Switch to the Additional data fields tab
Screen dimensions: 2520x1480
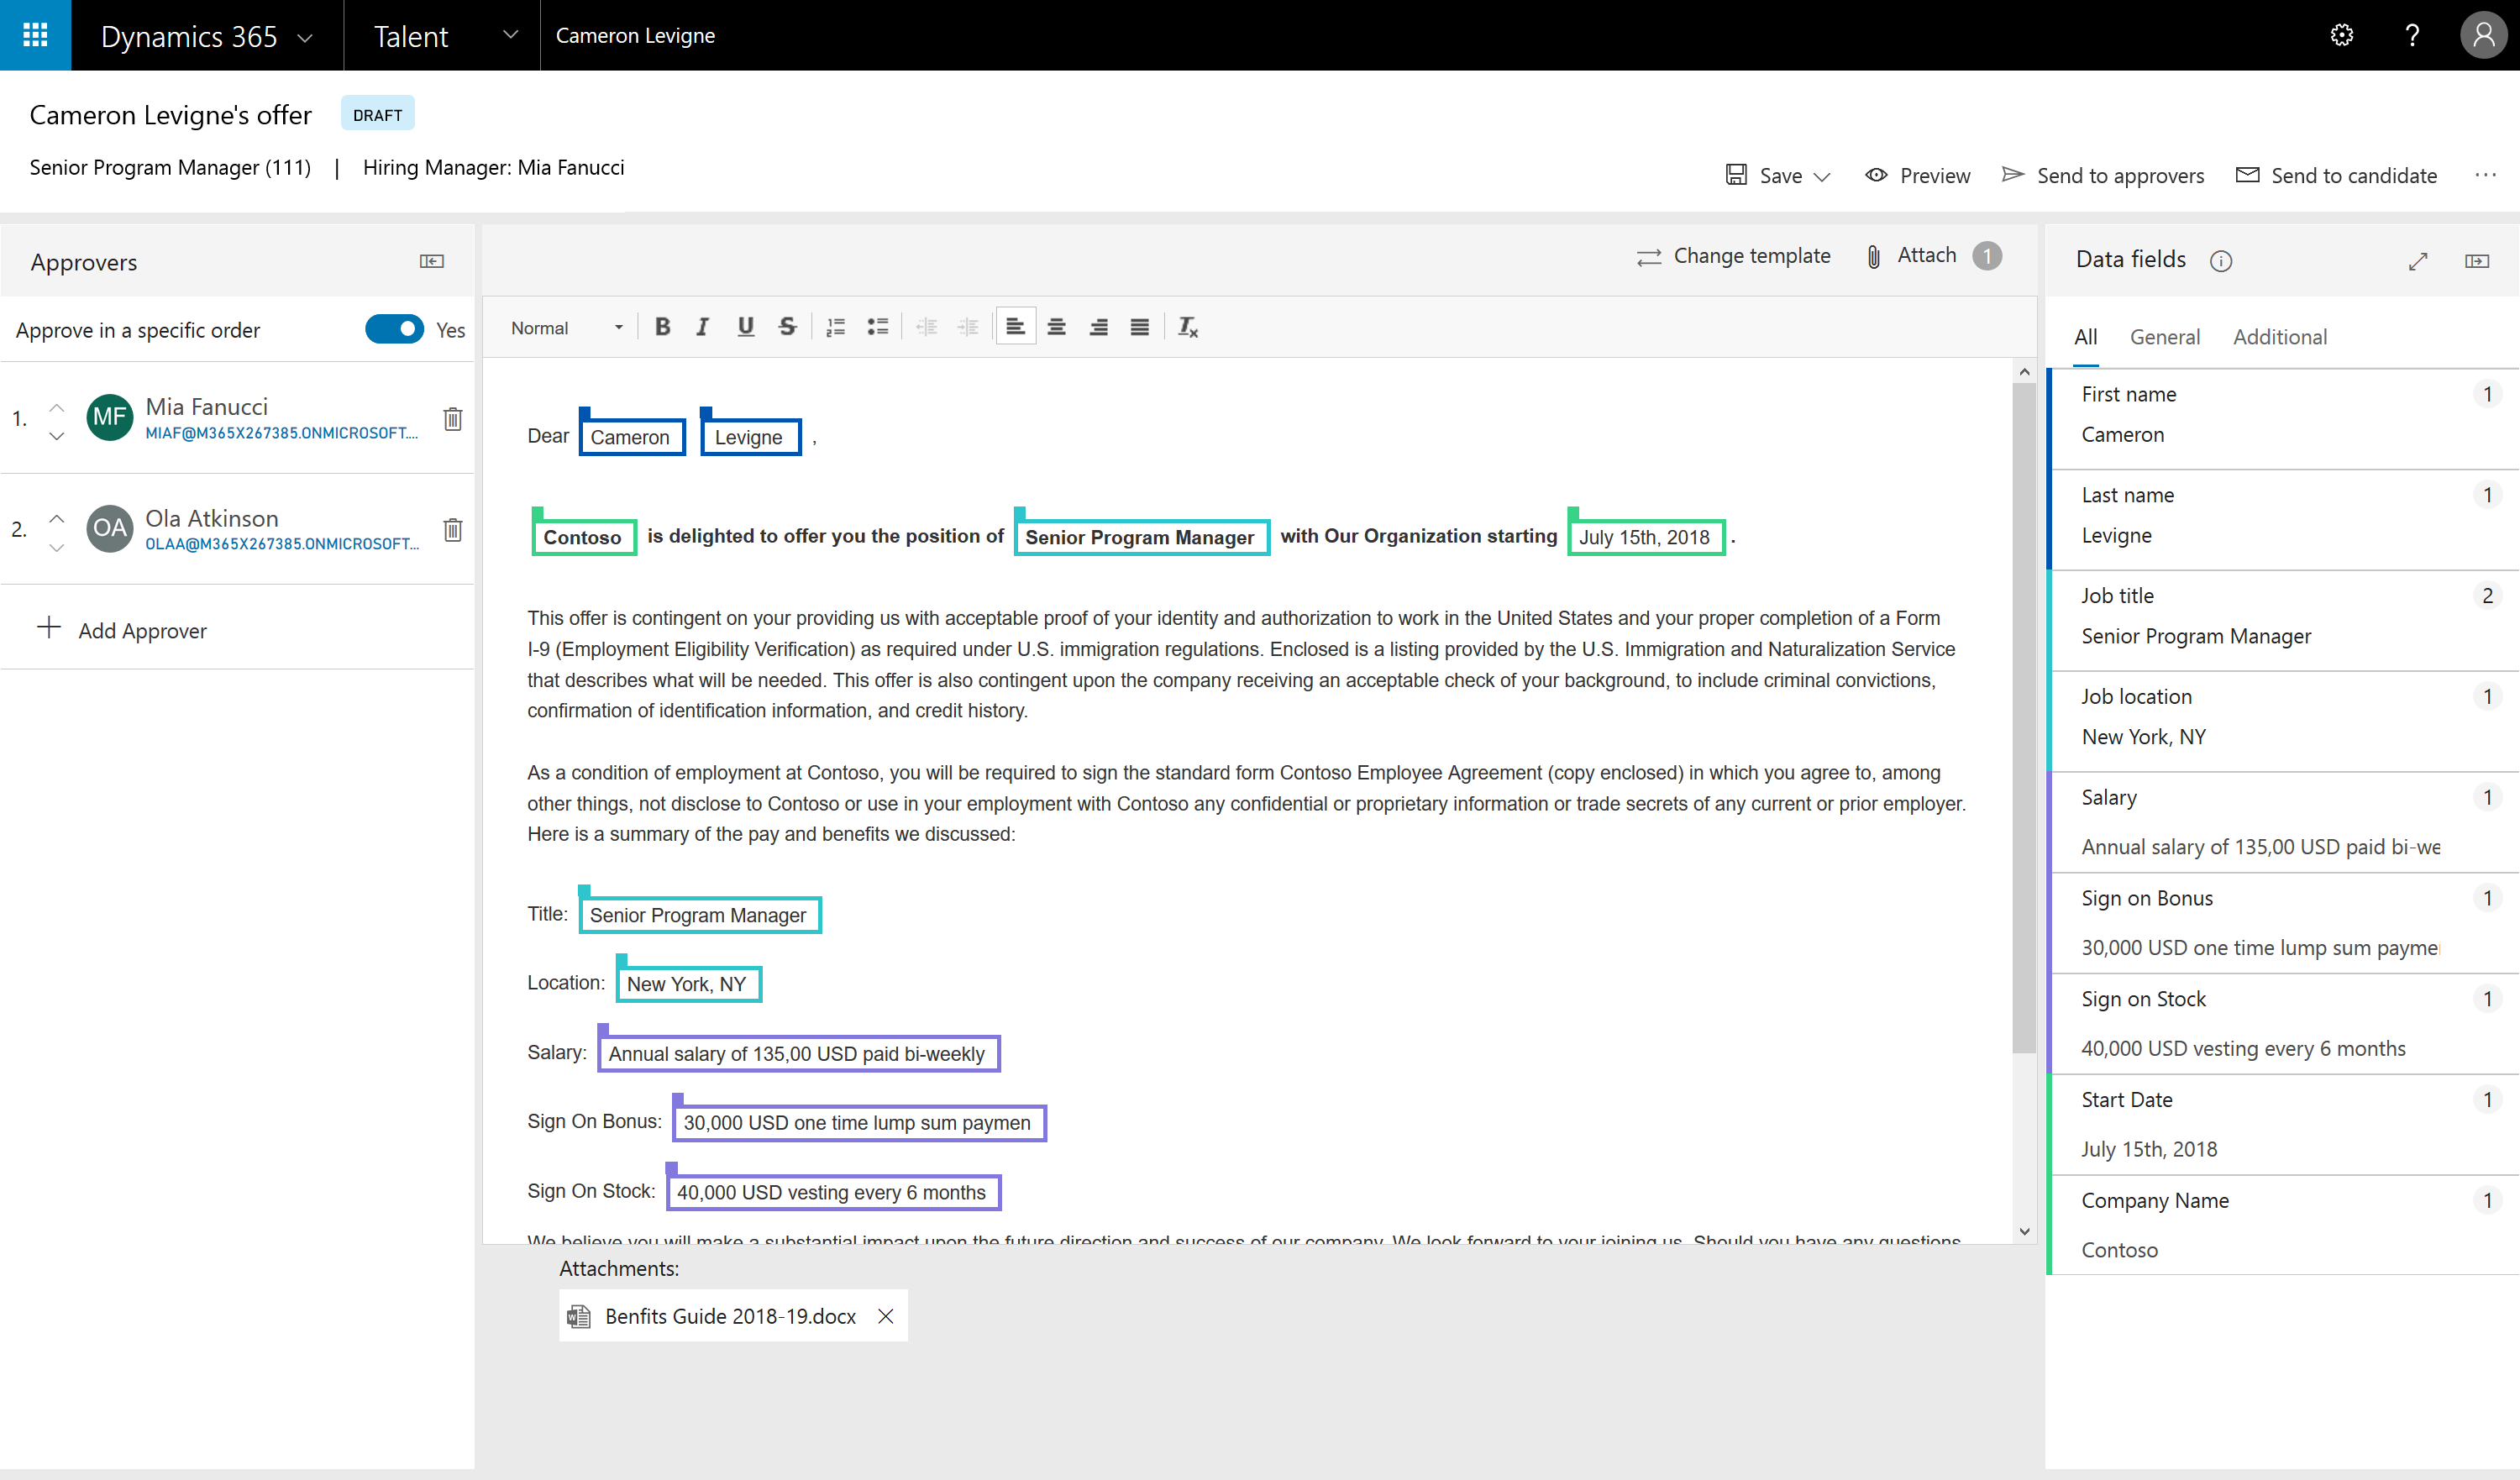[x=2279, y=337]
